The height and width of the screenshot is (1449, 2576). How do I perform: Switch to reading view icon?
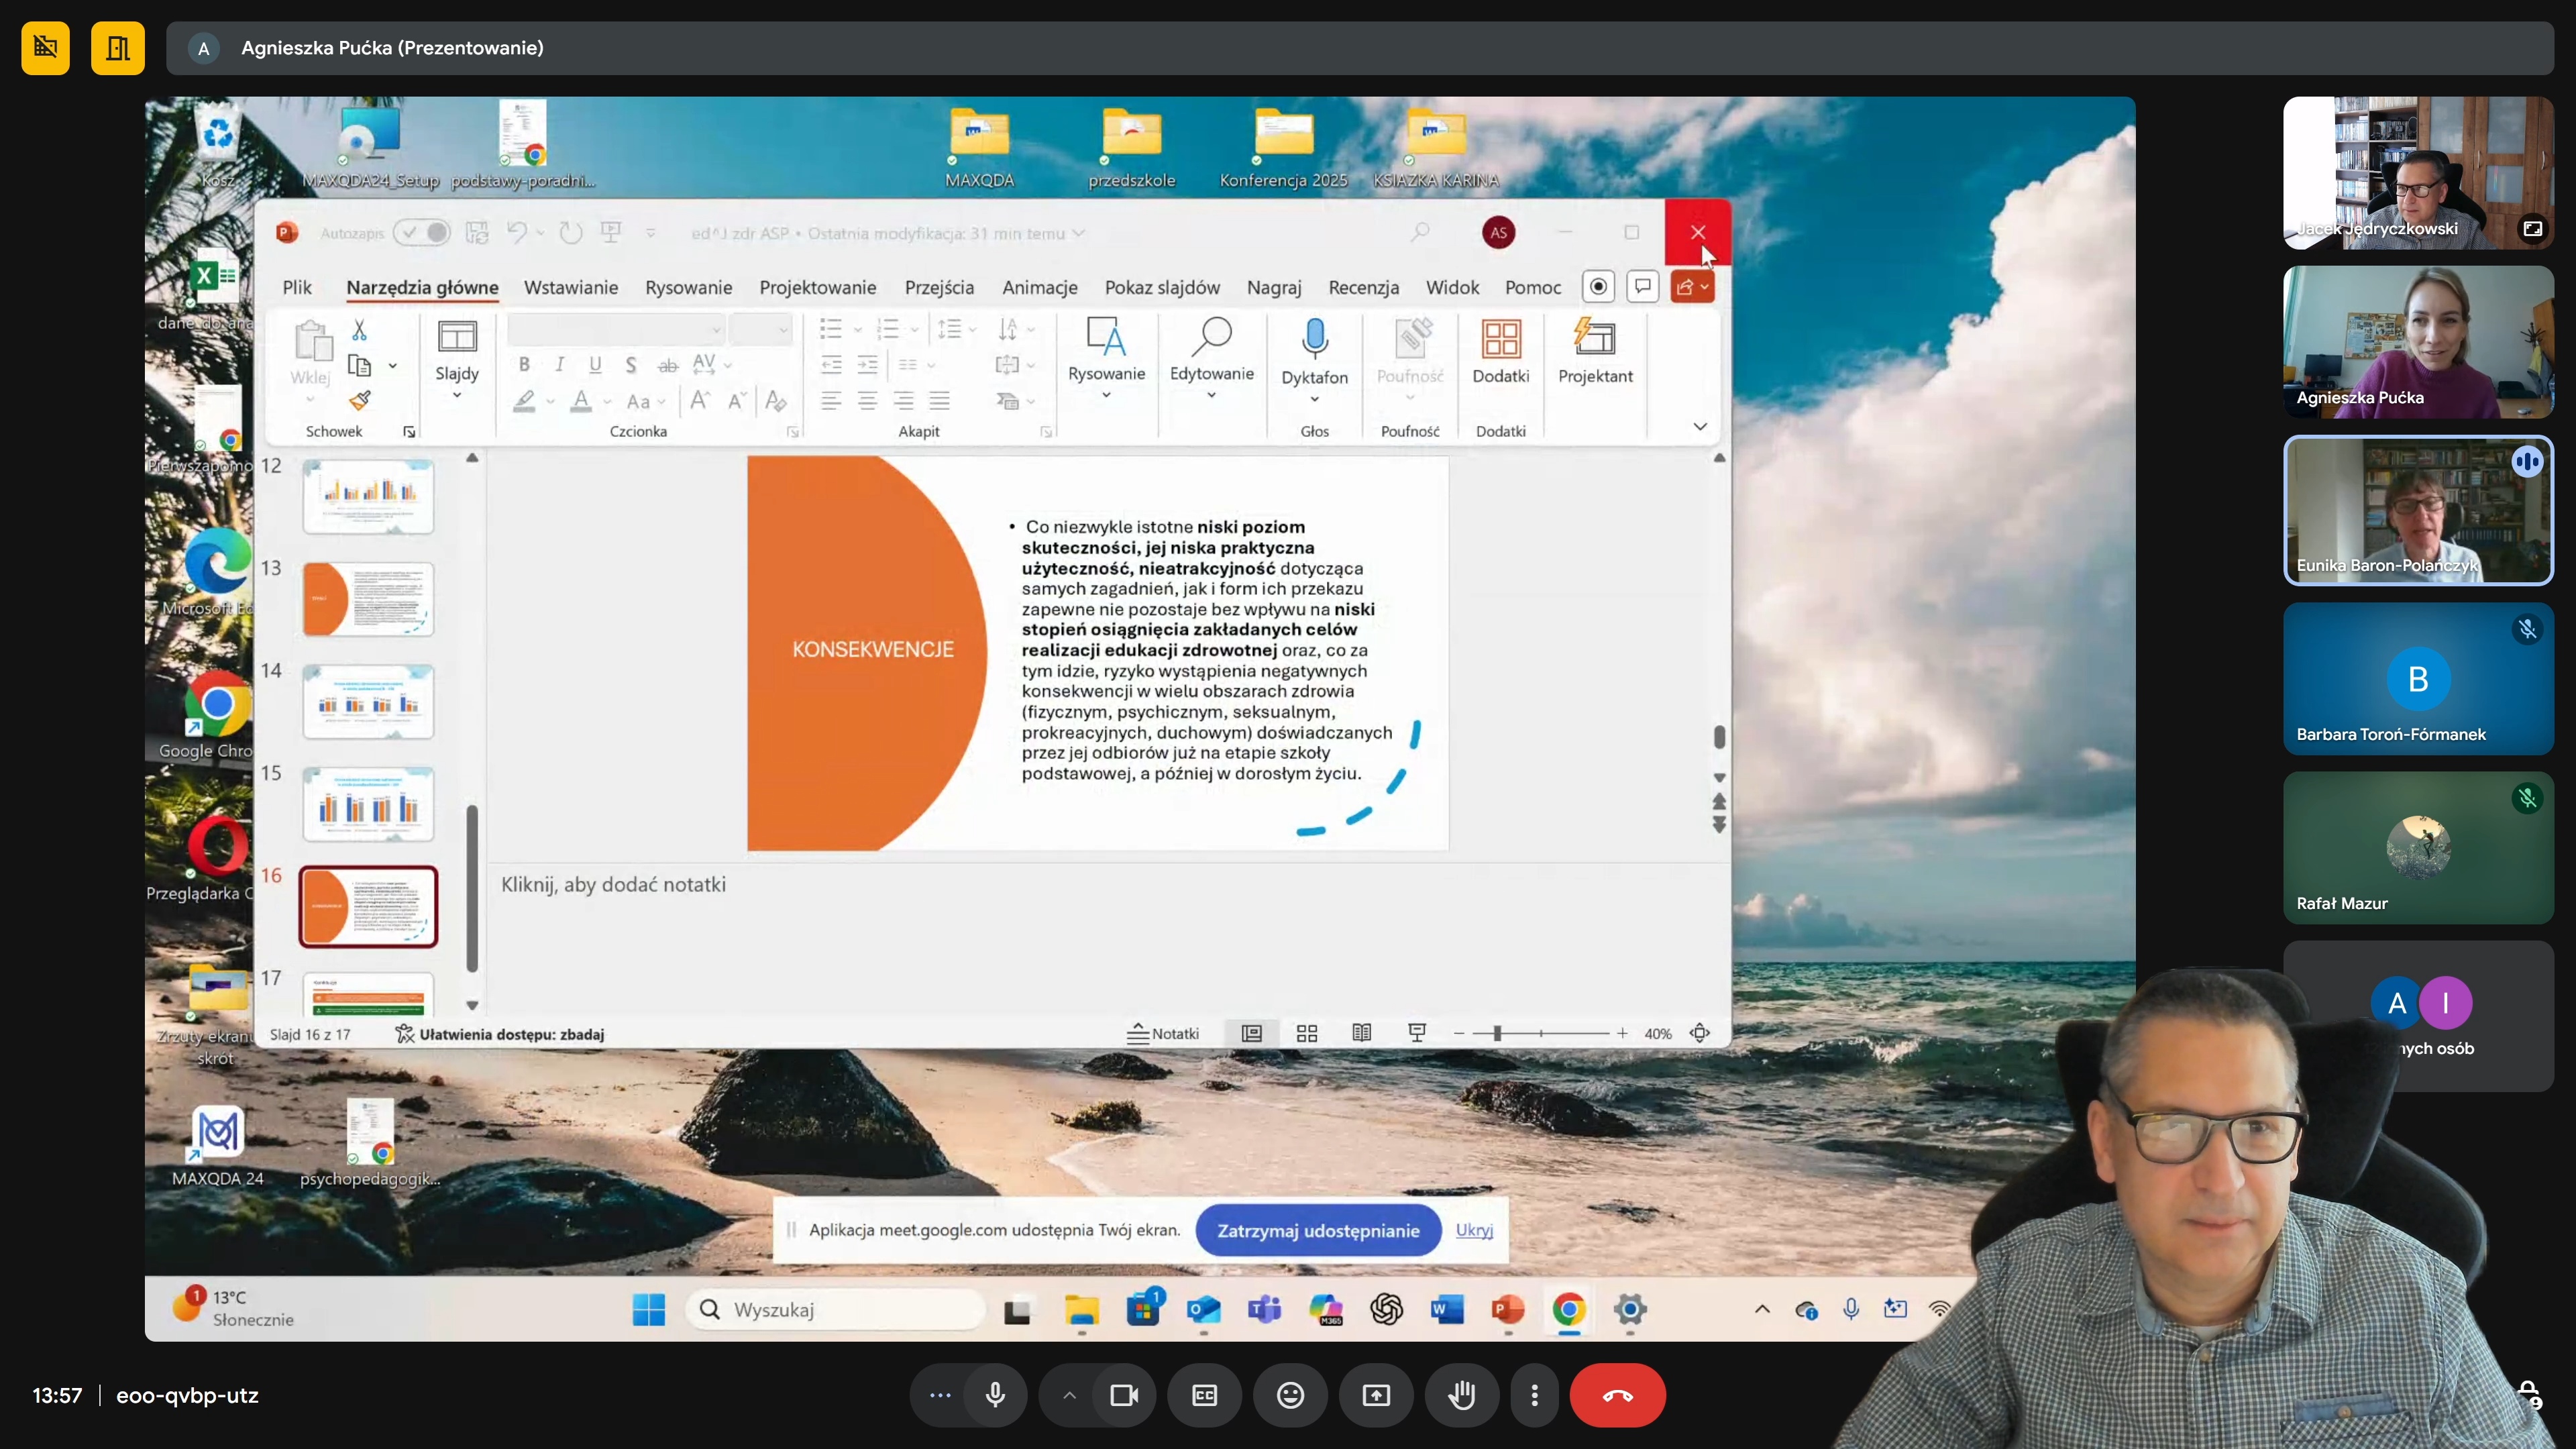point(1361,1033)
